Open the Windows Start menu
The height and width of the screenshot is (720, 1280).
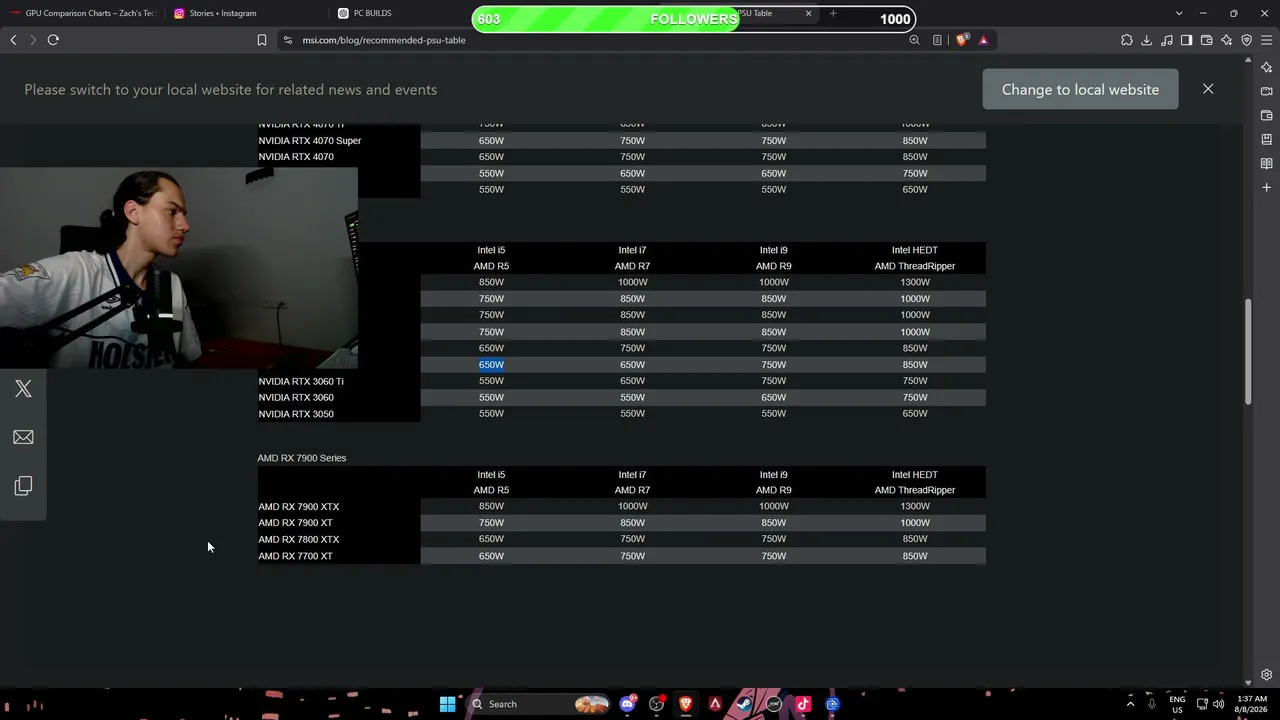coord(448,704)
